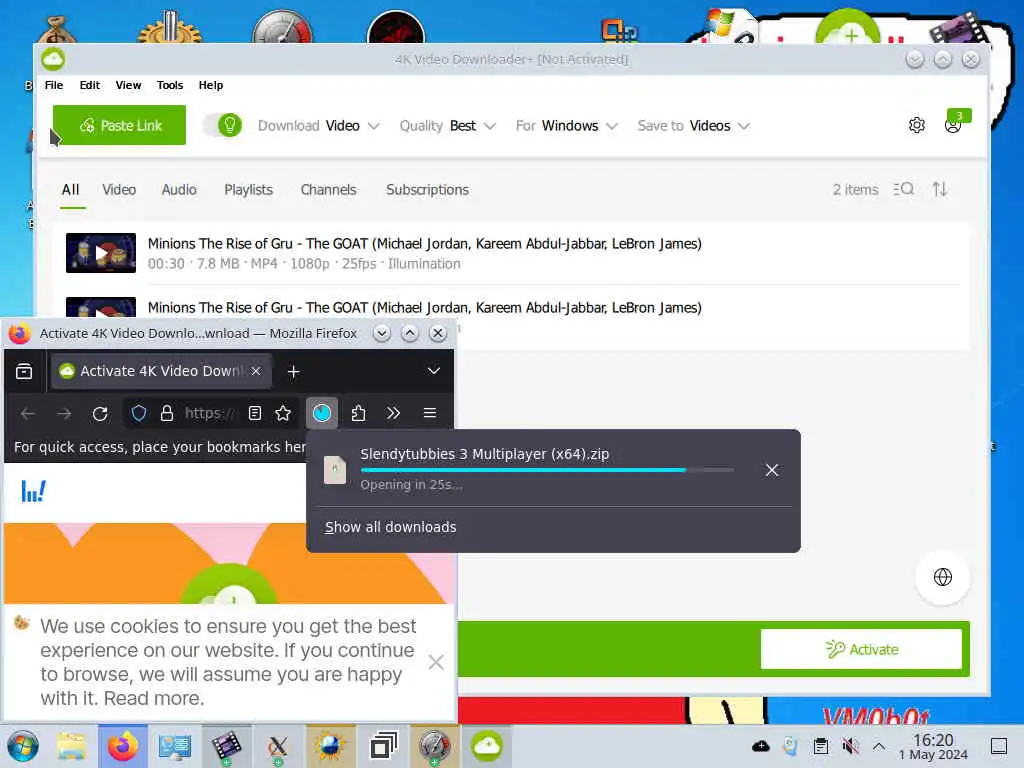
Task: Switch to the Audio tab
Action: pos(179,190)
